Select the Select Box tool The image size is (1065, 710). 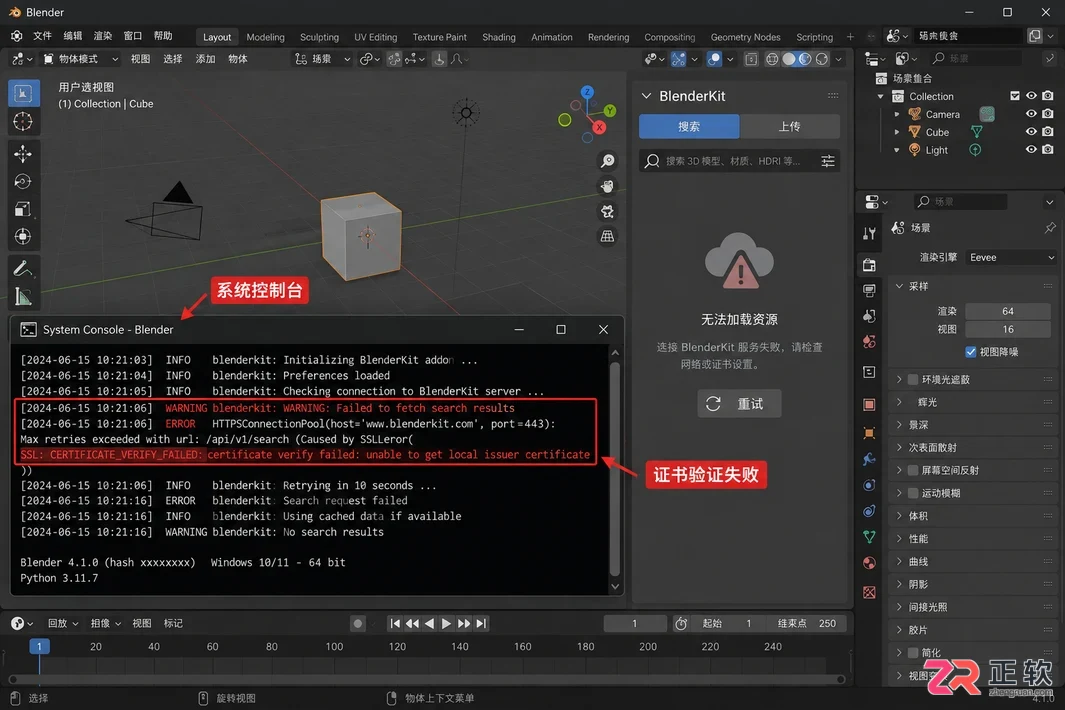(x=23, y=93)
